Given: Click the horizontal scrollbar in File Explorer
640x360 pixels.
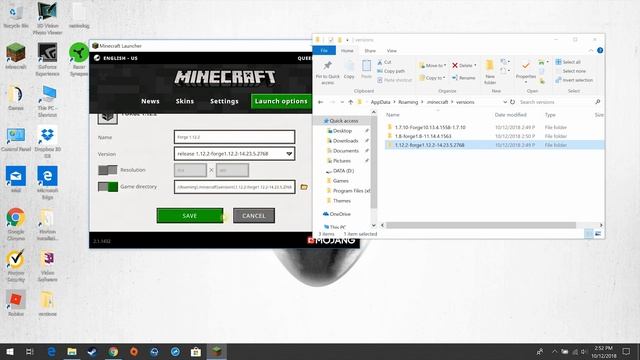Looking at the screenshot, I should coord(481,225).
